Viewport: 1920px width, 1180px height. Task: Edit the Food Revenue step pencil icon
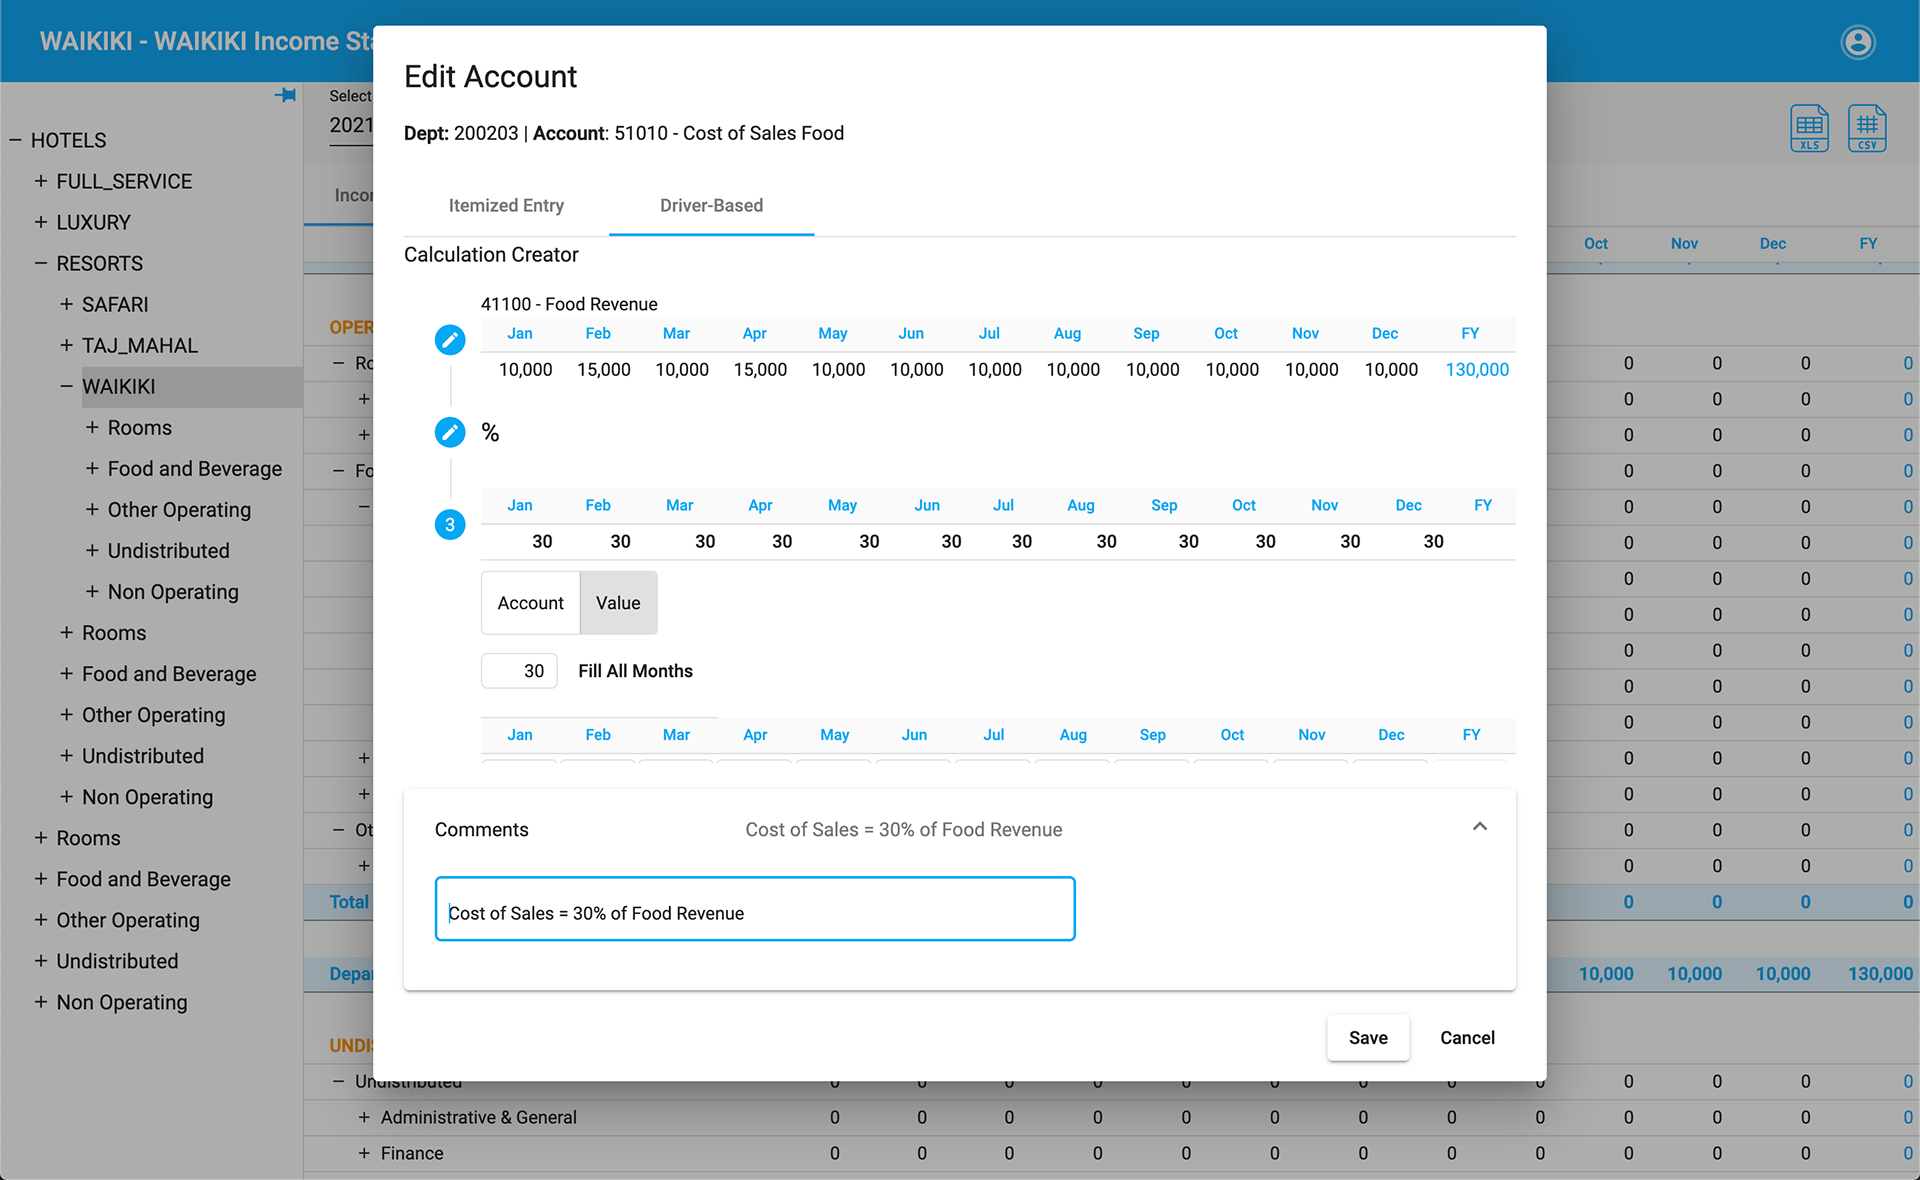pyautogui.click(x=450, y=340)
